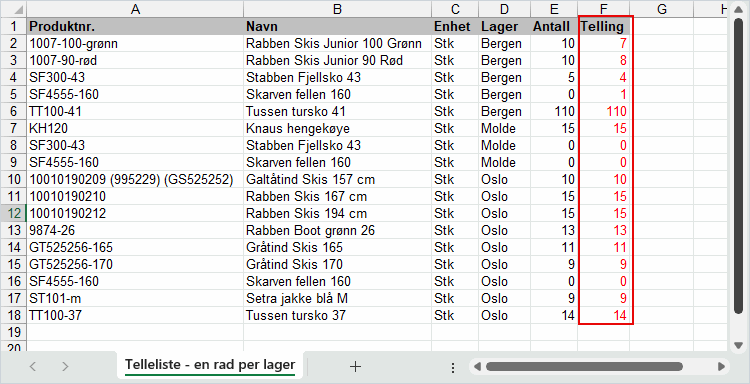Screen dimensions: 750x384
Task: Select column D header
Action: [505, 9]
